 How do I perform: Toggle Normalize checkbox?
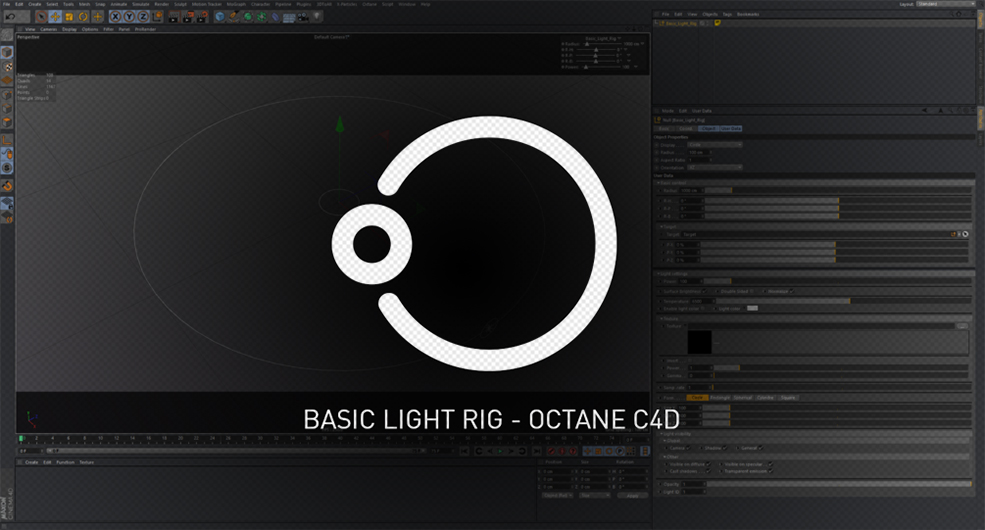point(792,291)
